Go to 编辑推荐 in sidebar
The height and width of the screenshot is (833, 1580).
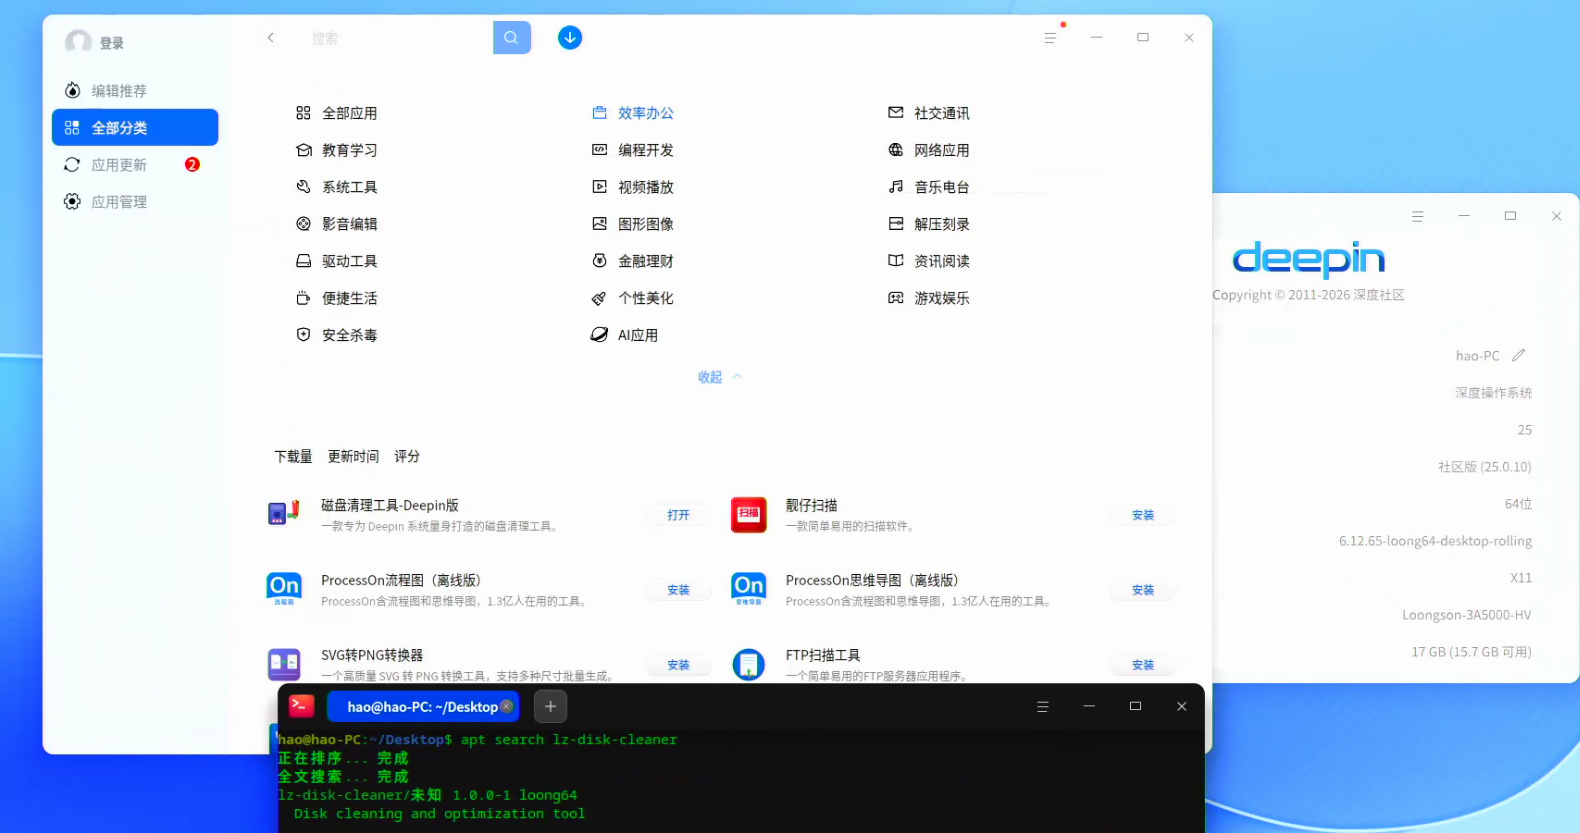(x=135, y=91)
